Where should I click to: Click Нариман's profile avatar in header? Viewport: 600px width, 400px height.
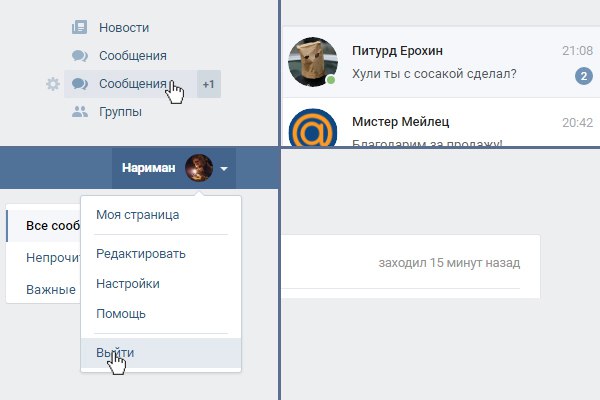coord(199,168)
